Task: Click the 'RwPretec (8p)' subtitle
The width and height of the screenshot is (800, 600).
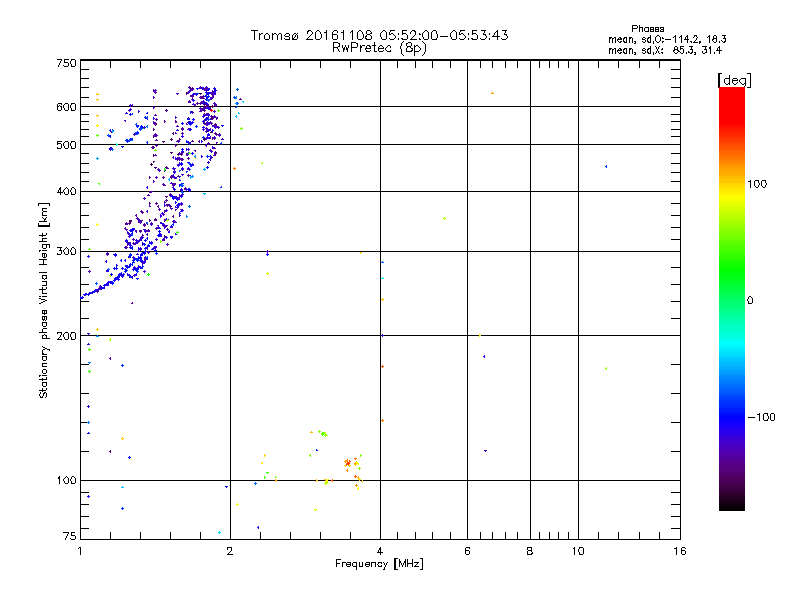Action: pyautogui.click(x=379, y=48)
